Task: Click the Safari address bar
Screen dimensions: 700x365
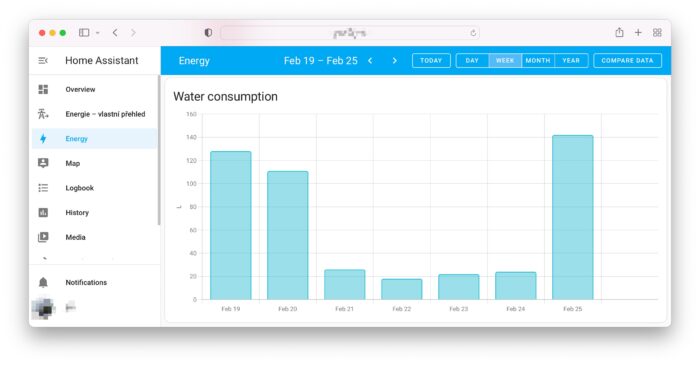Action: tap(350, 33)
